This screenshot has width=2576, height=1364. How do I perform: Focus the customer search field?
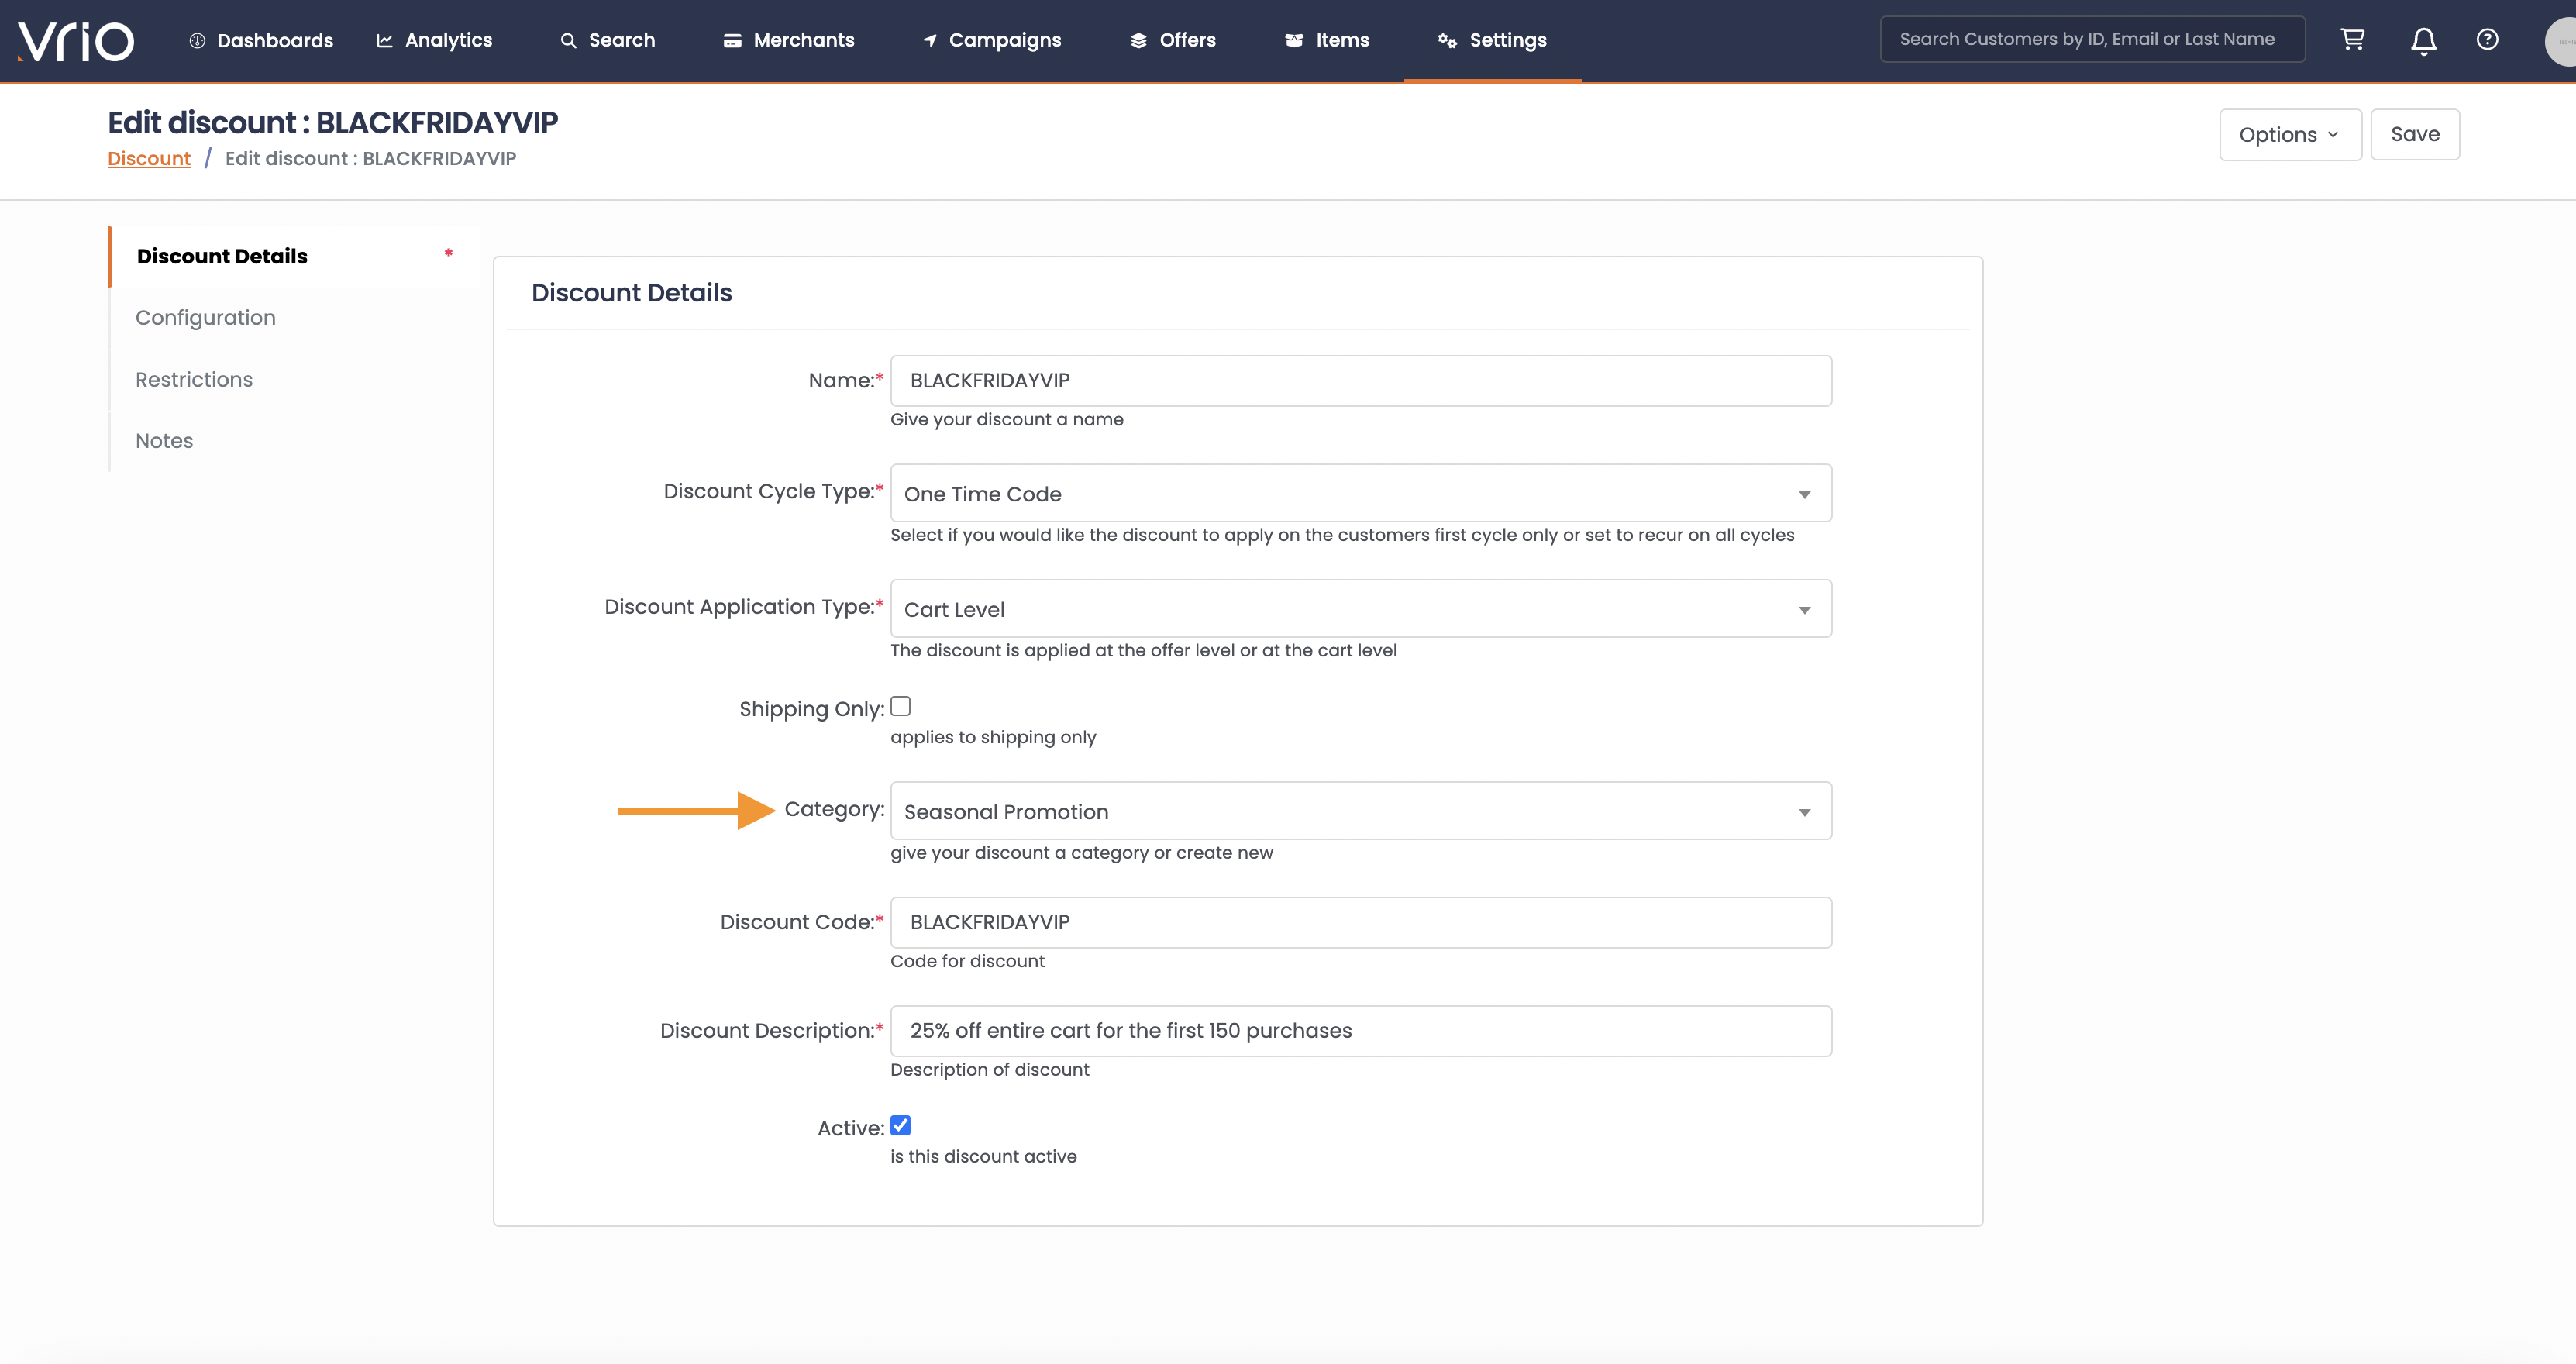pos(2092,39)
